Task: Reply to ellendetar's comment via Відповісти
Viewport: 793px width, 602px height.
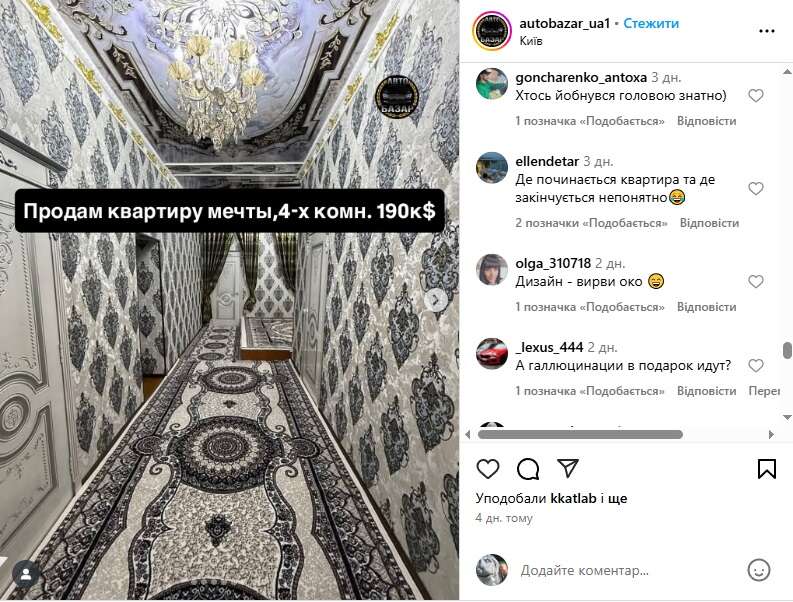Action: click(709, 223)
